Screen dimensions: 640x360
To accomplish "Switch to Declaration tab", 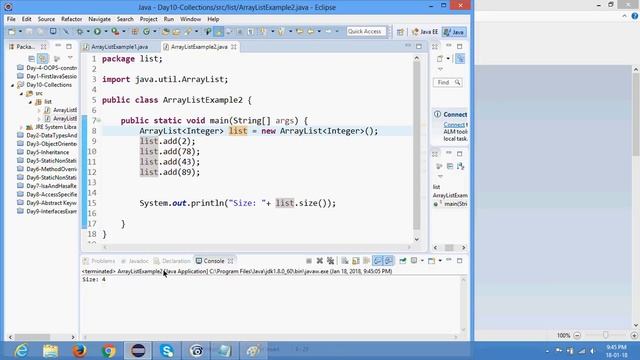I will pyautogui.click(x=172, y=261).
